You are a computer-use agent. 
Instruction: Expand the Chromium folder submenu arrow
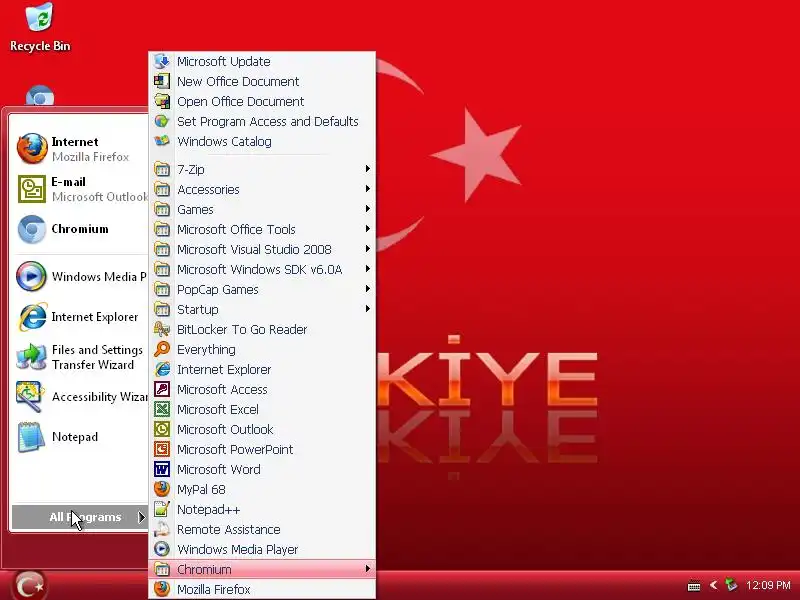367,568
